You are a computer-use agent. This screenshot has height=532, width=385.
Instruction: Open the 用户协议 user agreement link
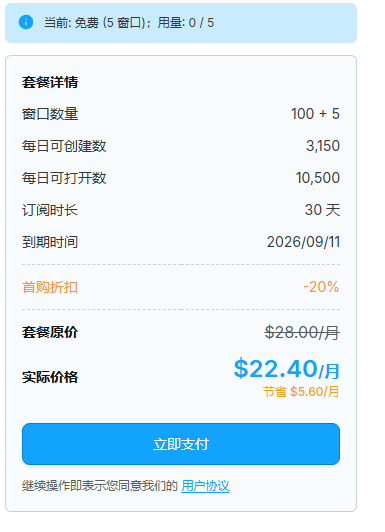(205, 486)
